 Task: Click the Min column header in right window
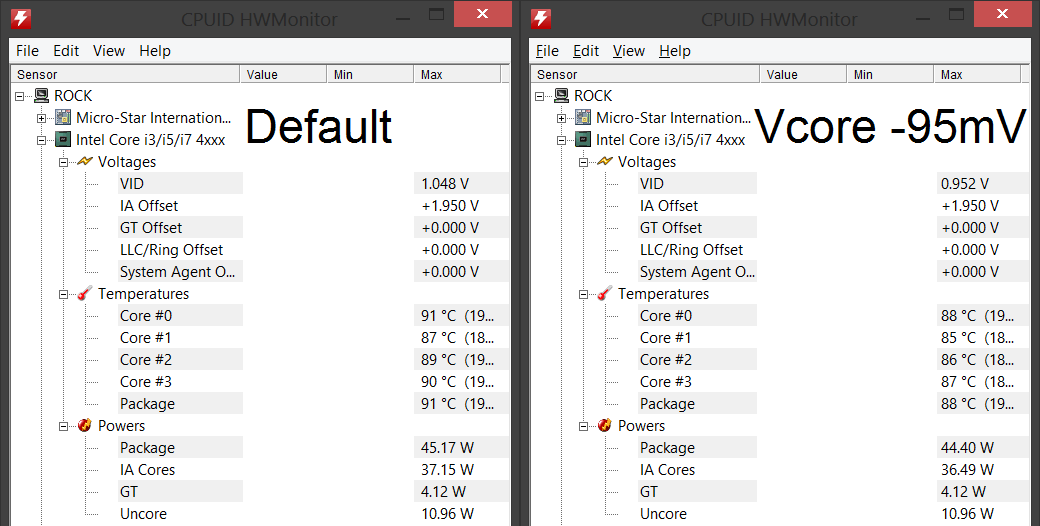890,74
